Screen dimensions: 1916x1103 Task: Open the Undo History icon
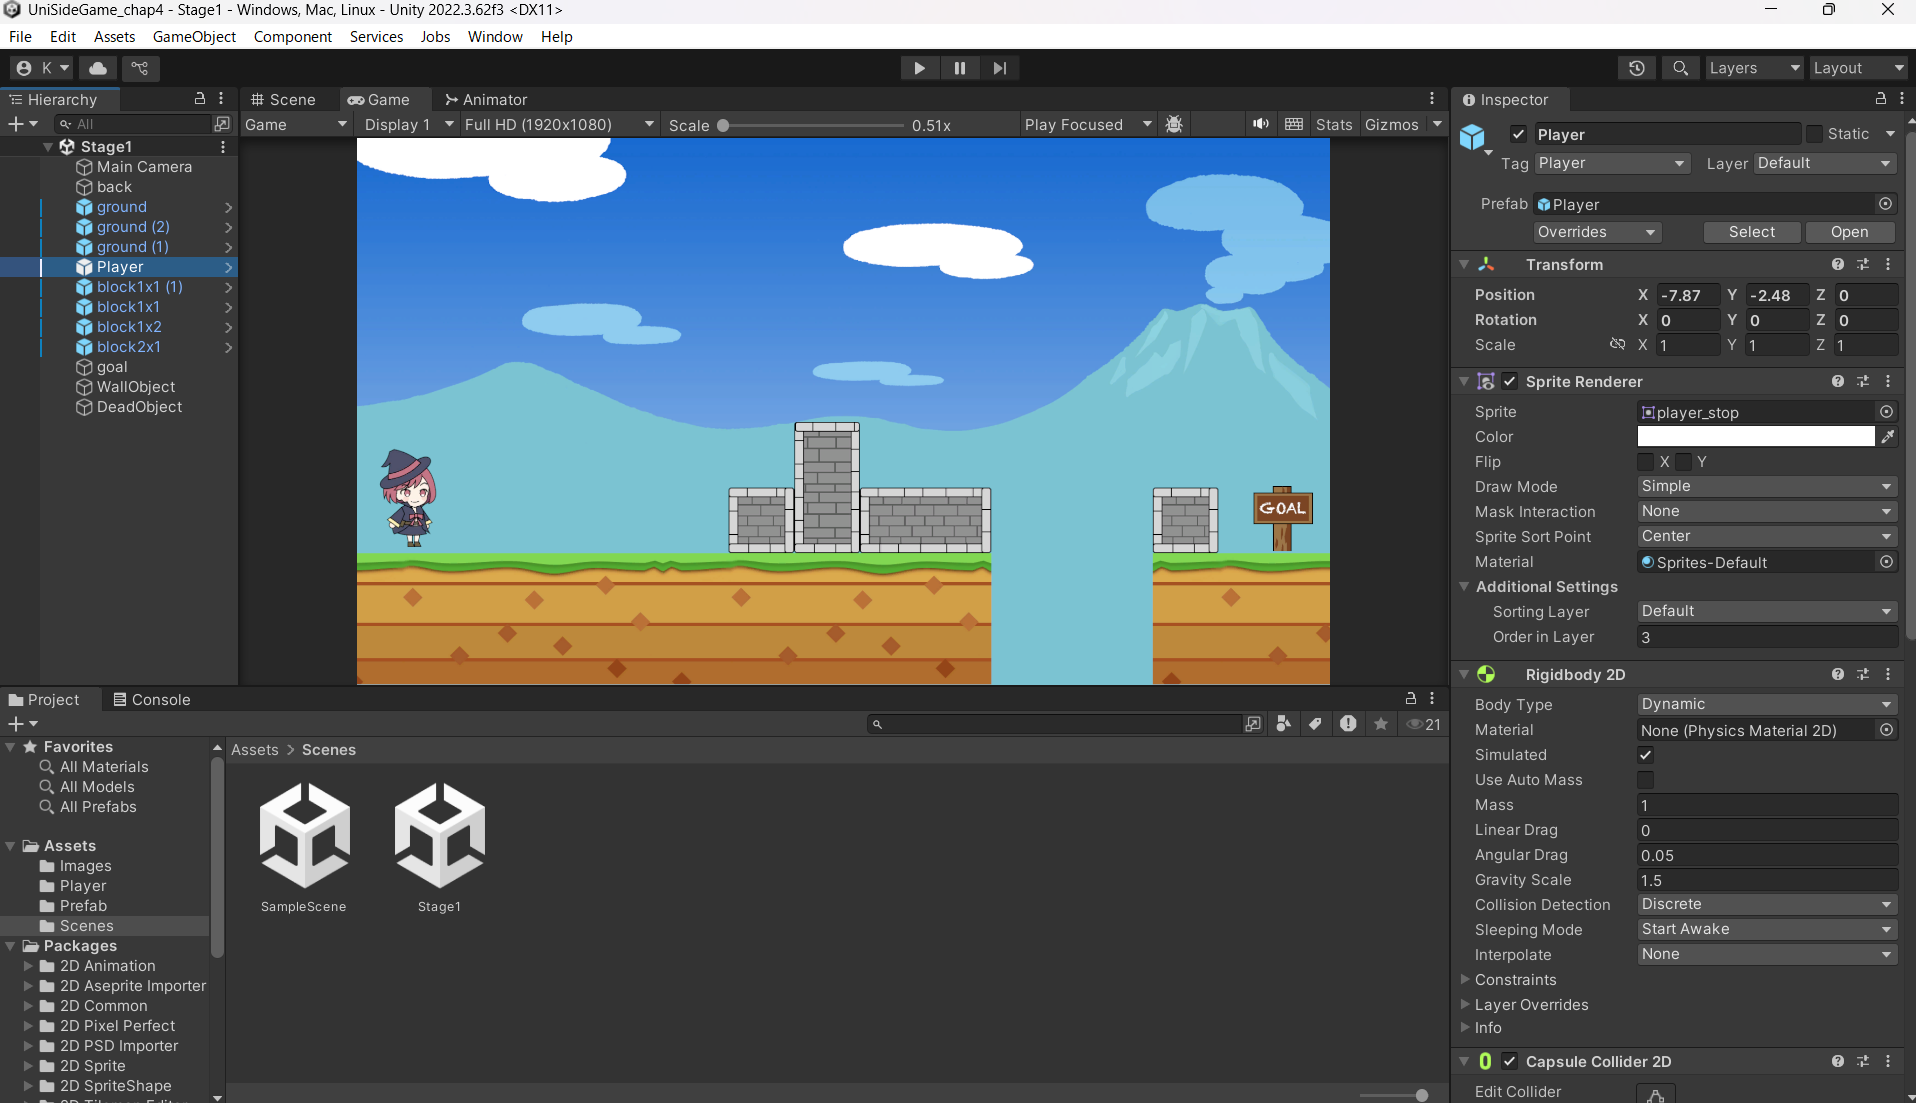[x=1636, y=68]
